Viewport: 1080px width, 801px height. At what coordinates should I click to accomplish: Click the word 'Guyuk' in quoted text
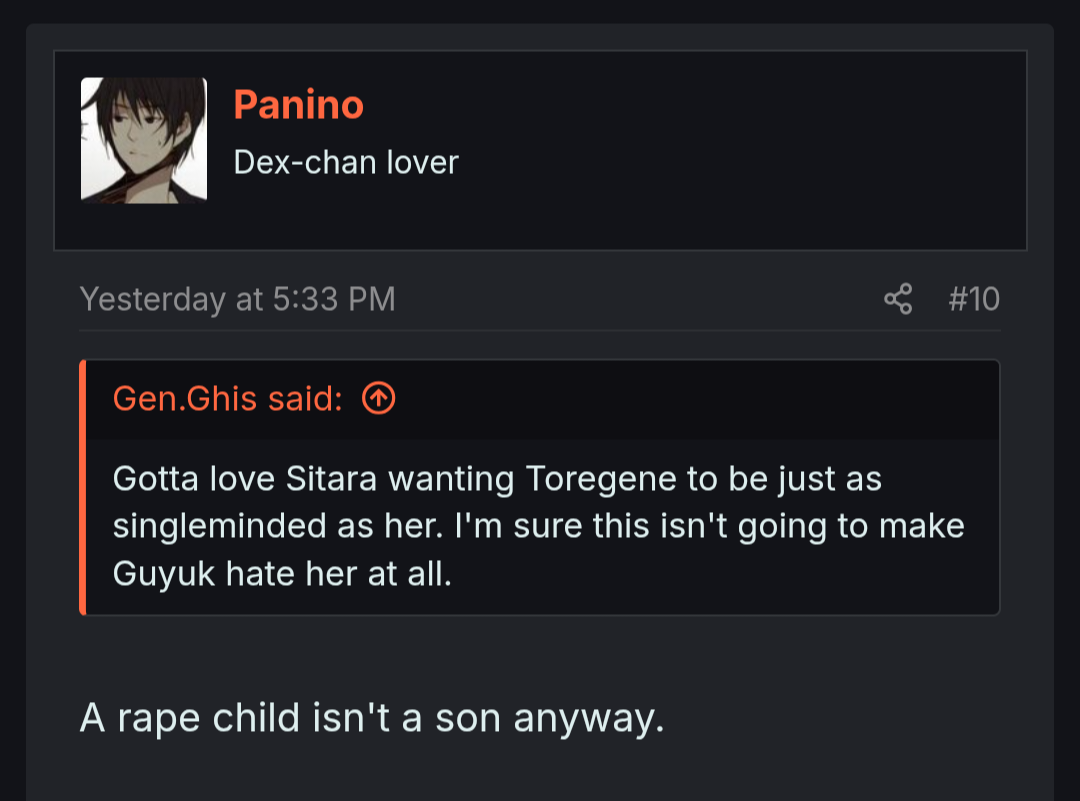tap(164, 574)
